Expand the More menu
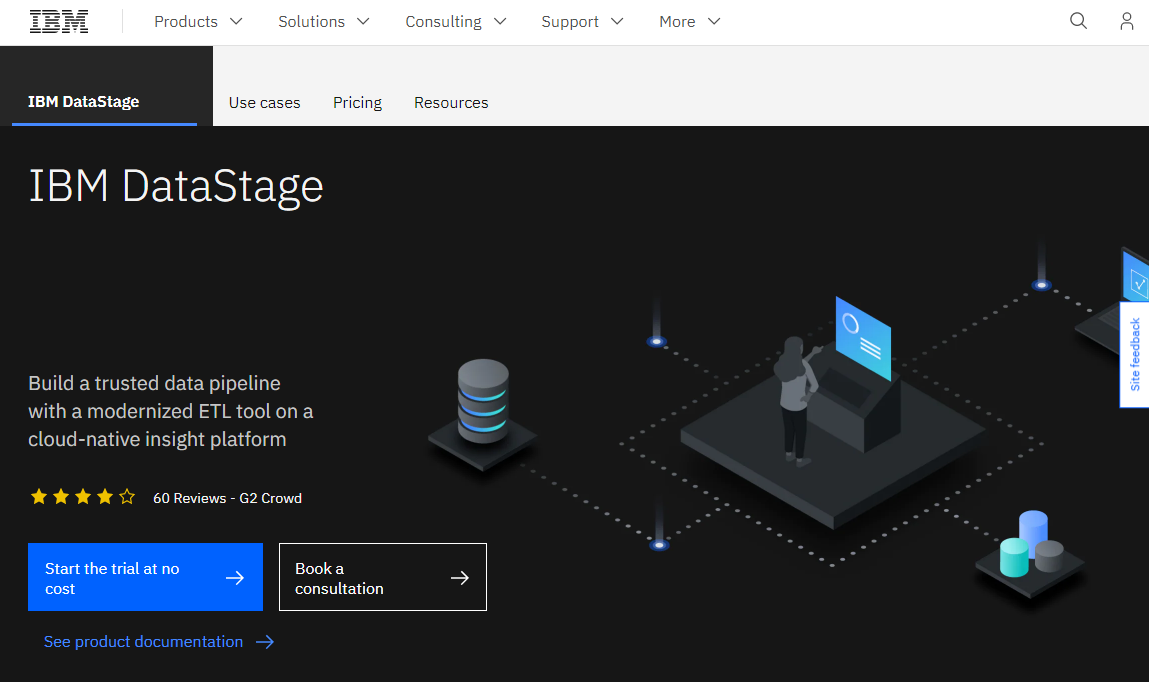This screenshot has width=1149, height=682. click(690, 22)
